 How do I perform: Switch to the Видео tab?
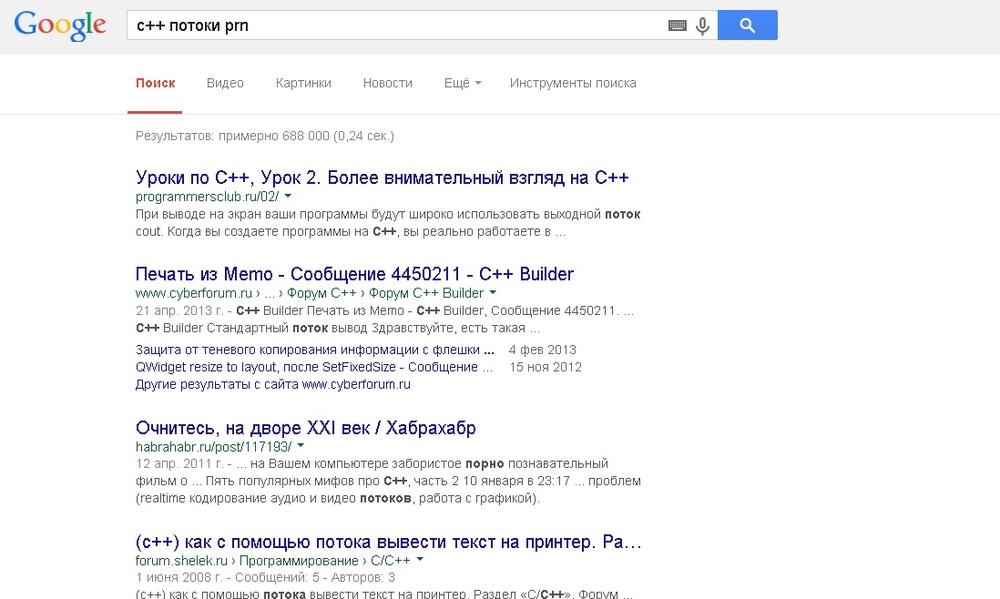coord(225,83)
